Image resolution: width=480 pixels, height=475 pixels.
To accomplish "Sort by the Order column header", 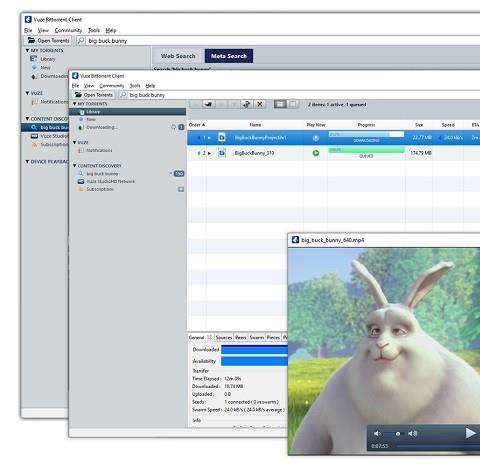I will click(x=197, y=125).
